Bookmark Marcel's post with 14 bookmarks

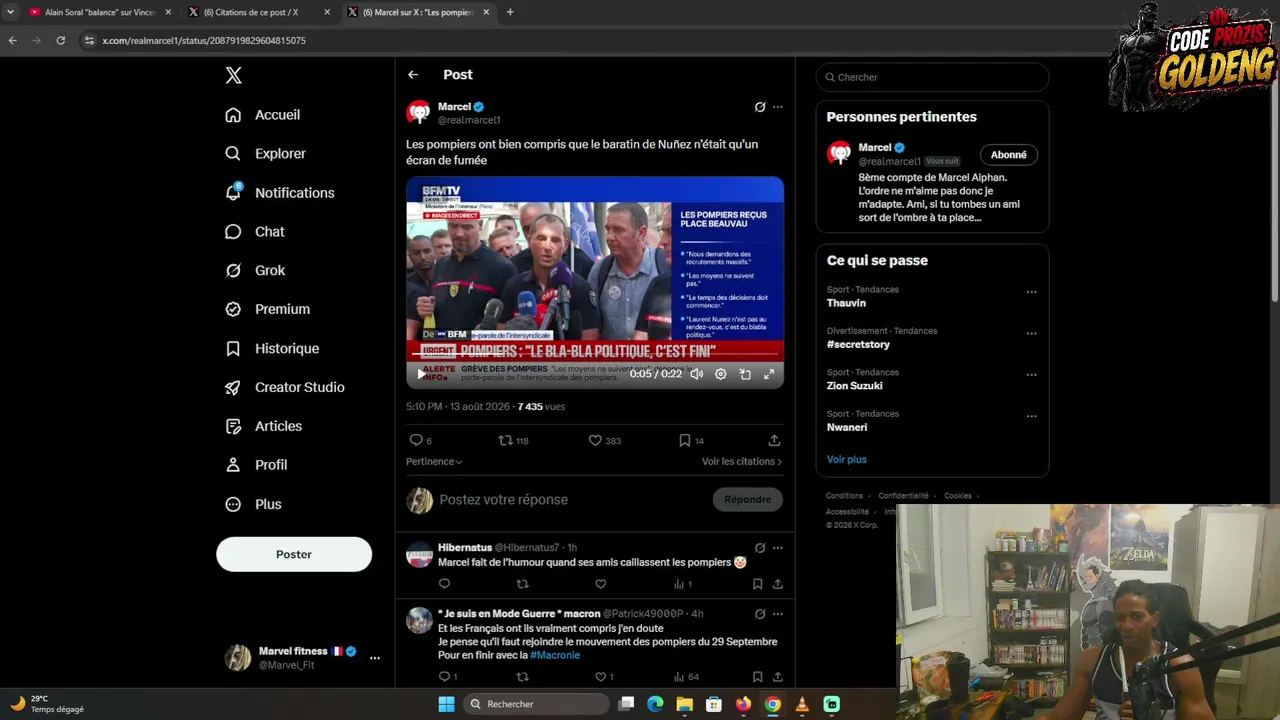pyautogui.click(x=685, y=440)
